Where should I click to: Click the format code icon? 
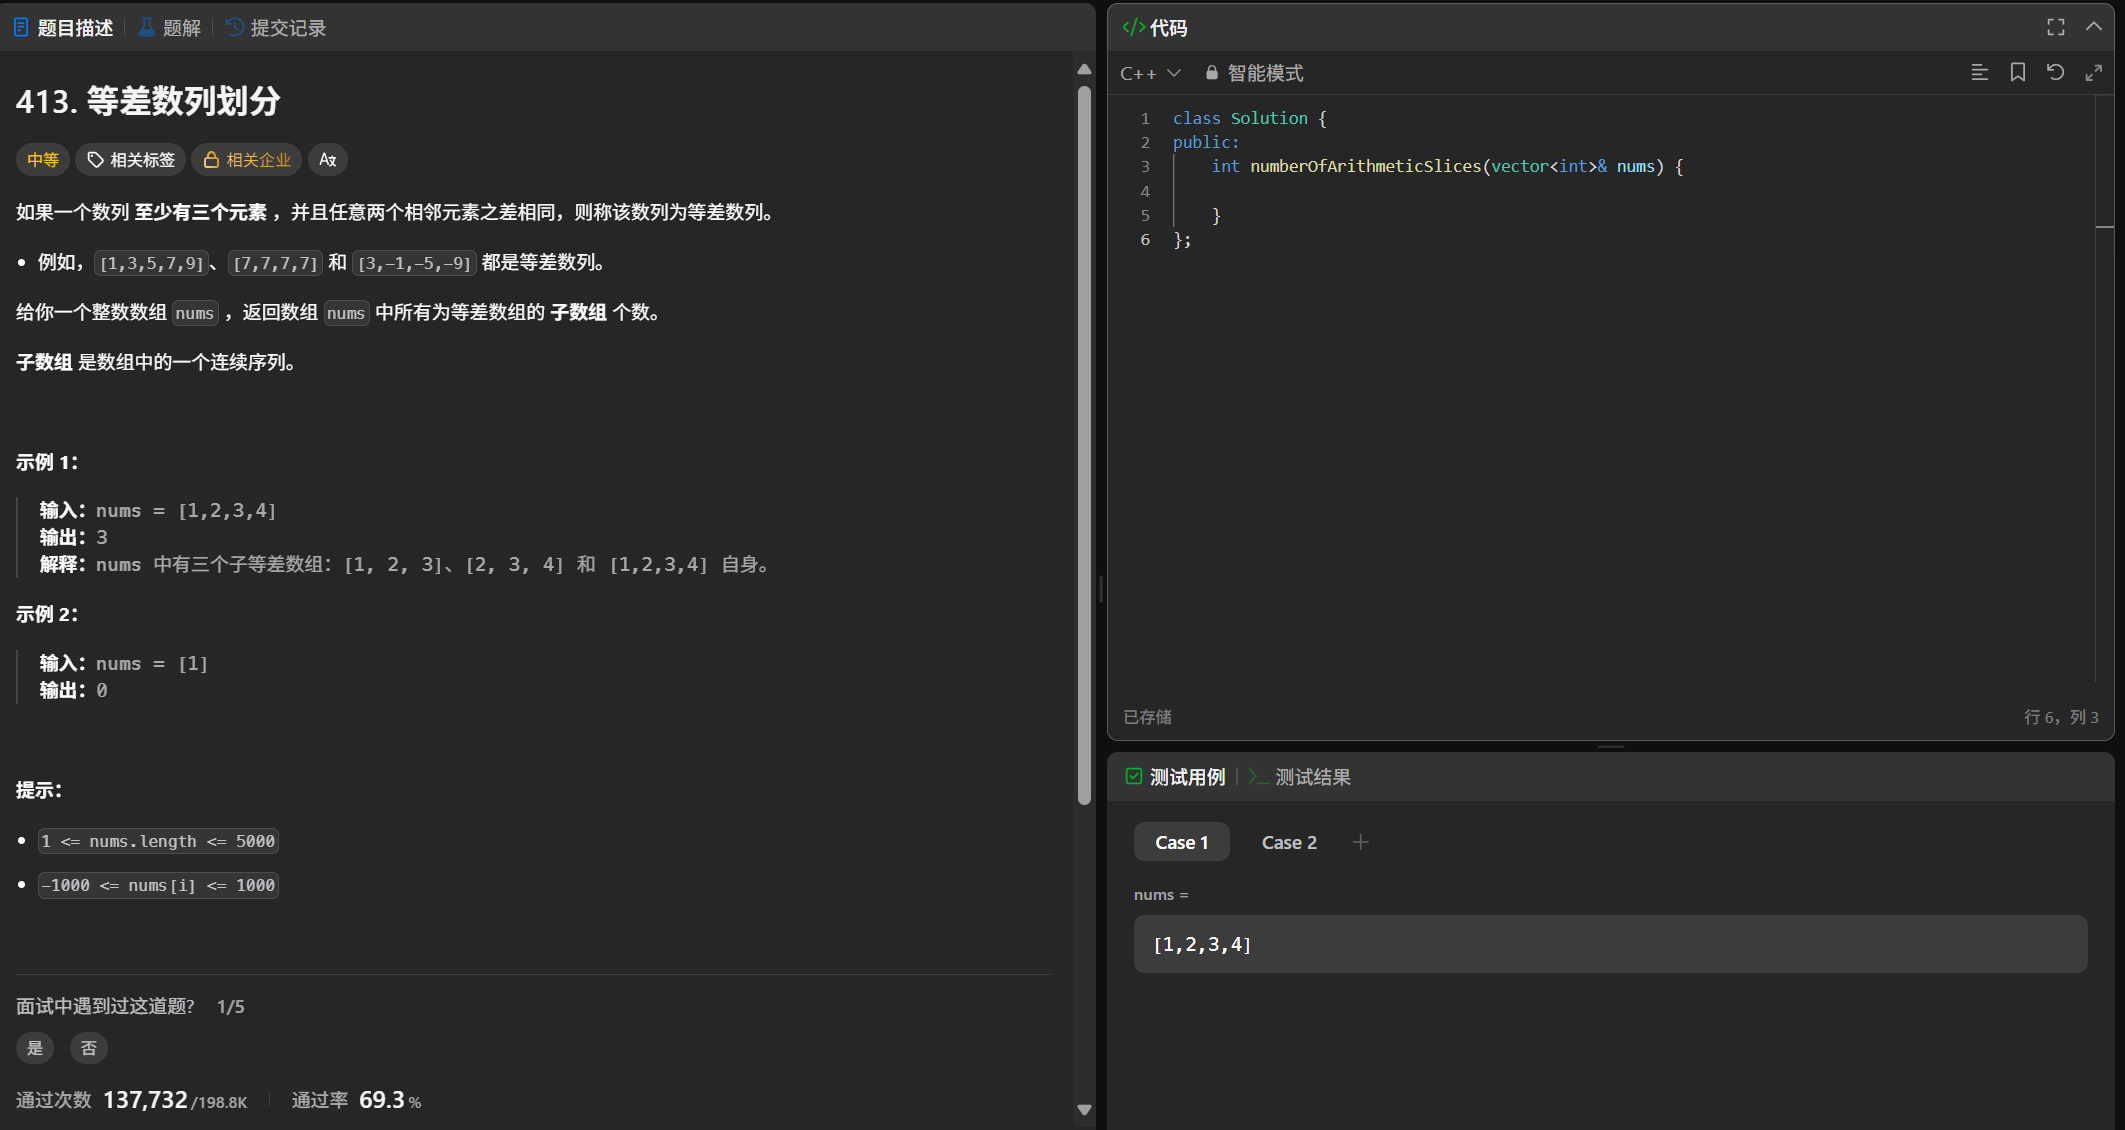[1979, 72]
